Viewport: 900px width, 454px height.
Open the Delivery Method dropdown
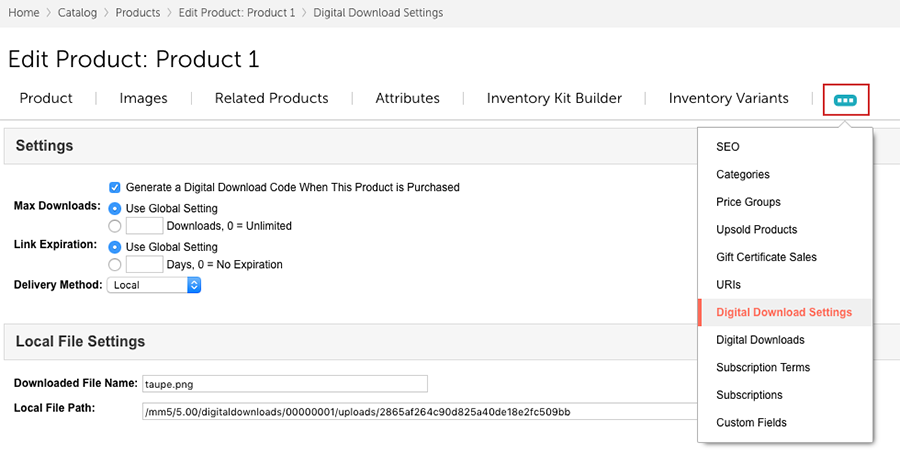coord(154,285)
